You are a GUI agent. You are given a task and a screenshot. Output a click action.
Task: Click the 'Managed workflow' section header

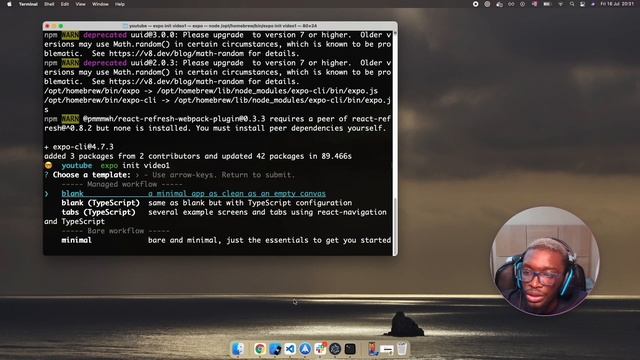pos(122,184)
